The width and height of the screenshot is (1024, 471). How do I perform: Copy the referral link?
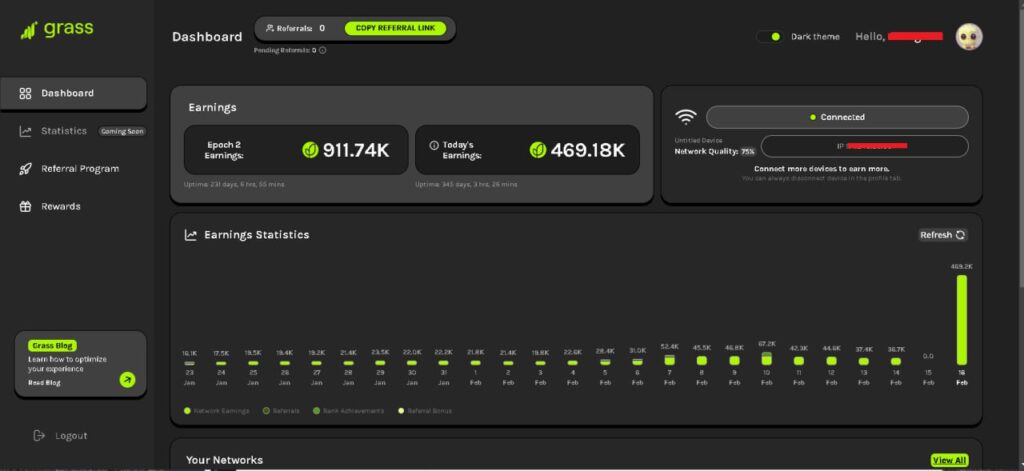[395, 29]
